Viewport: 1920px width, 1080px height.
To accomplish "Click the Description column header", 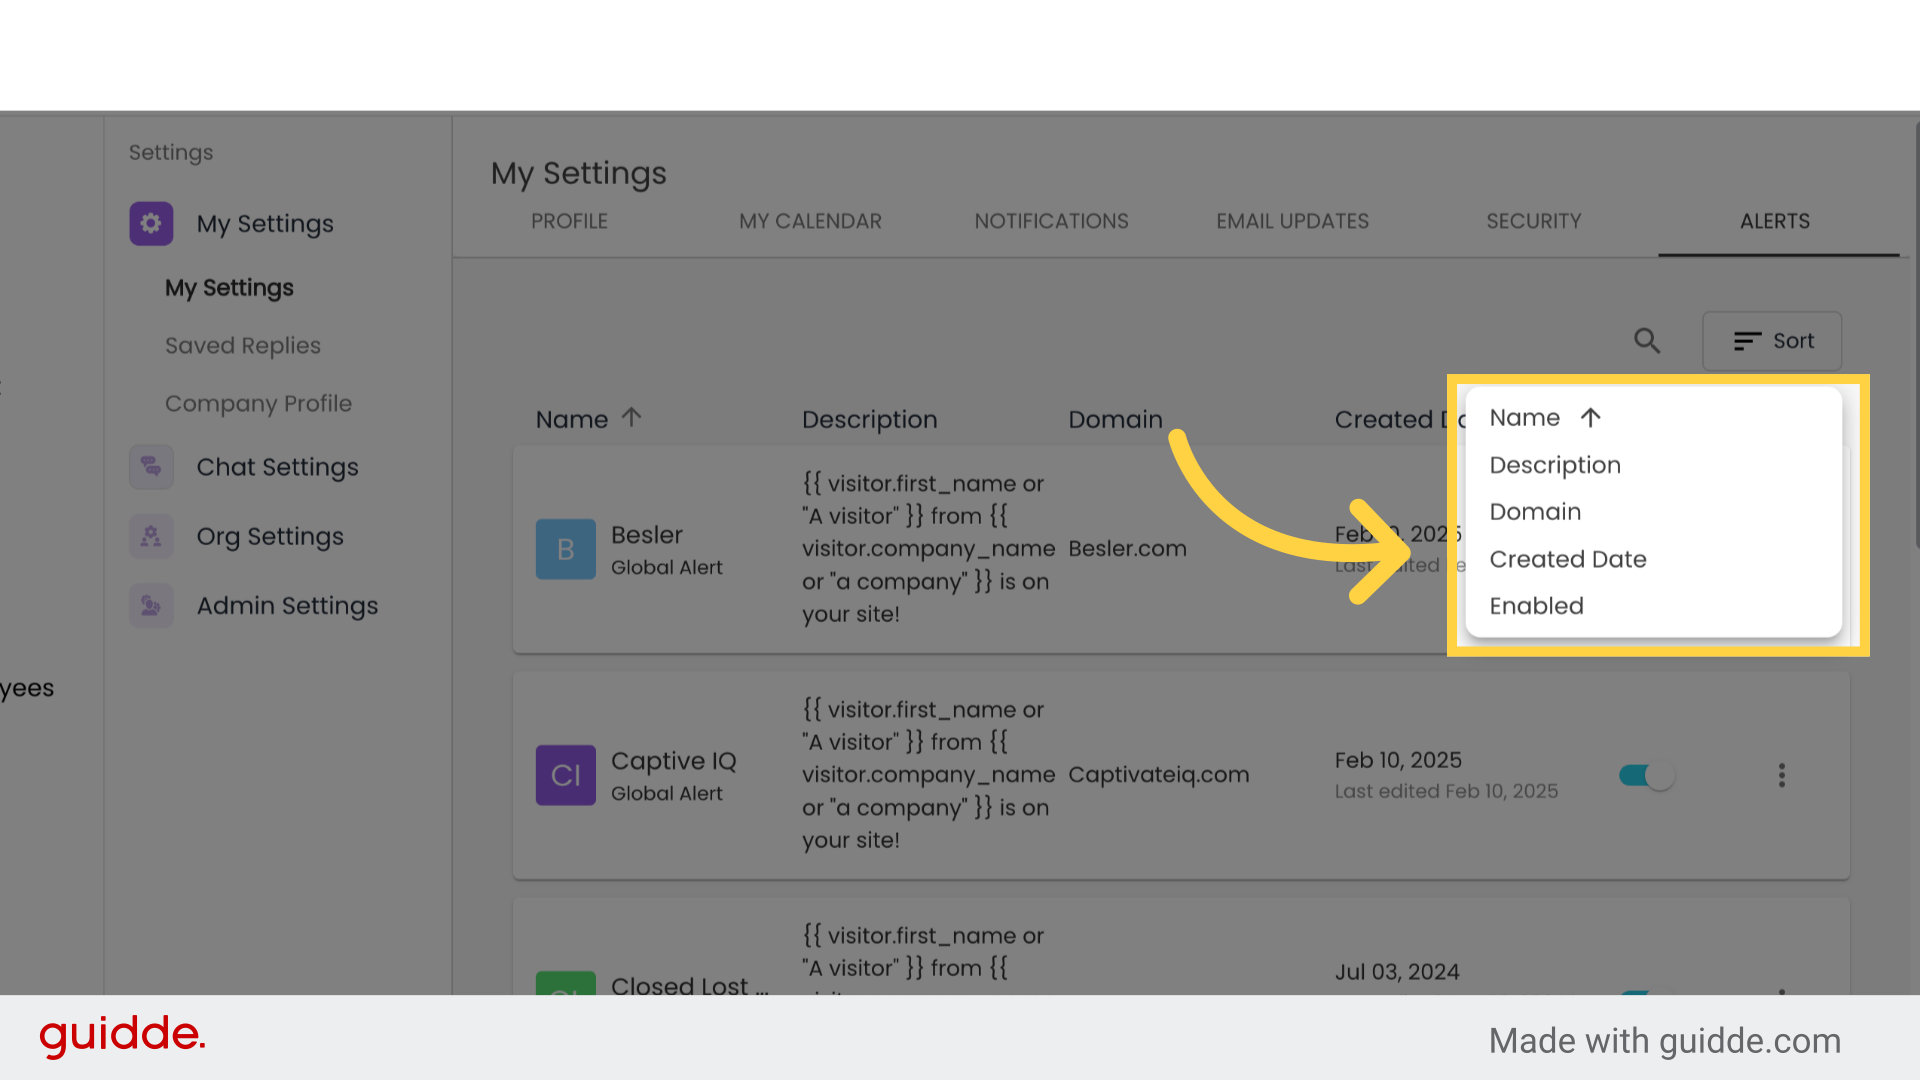I will (869, 420).
